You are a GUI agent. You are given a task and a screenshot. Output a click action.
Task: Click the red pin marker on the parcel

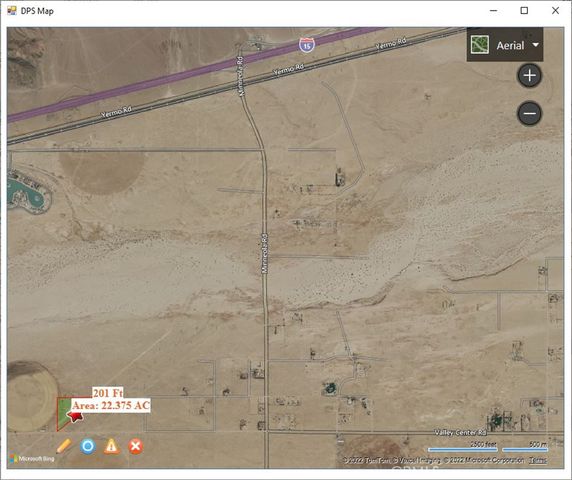(x=75, y=416)
